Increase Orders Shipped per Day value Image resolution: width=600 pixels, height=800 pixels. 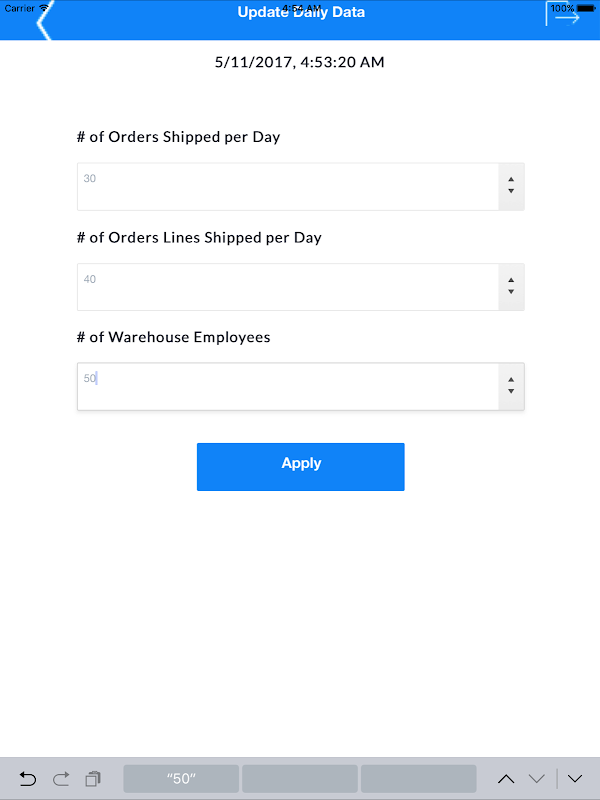[511, 180]
